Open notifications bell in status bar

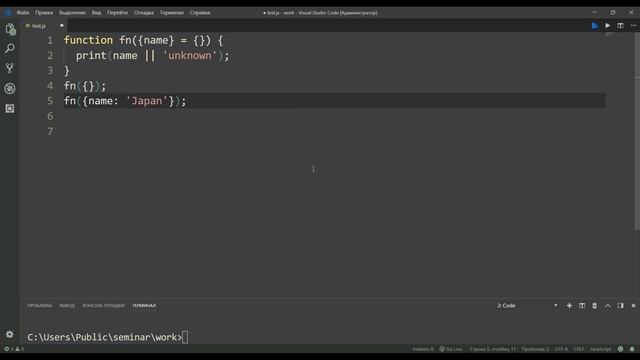point(632,349)
